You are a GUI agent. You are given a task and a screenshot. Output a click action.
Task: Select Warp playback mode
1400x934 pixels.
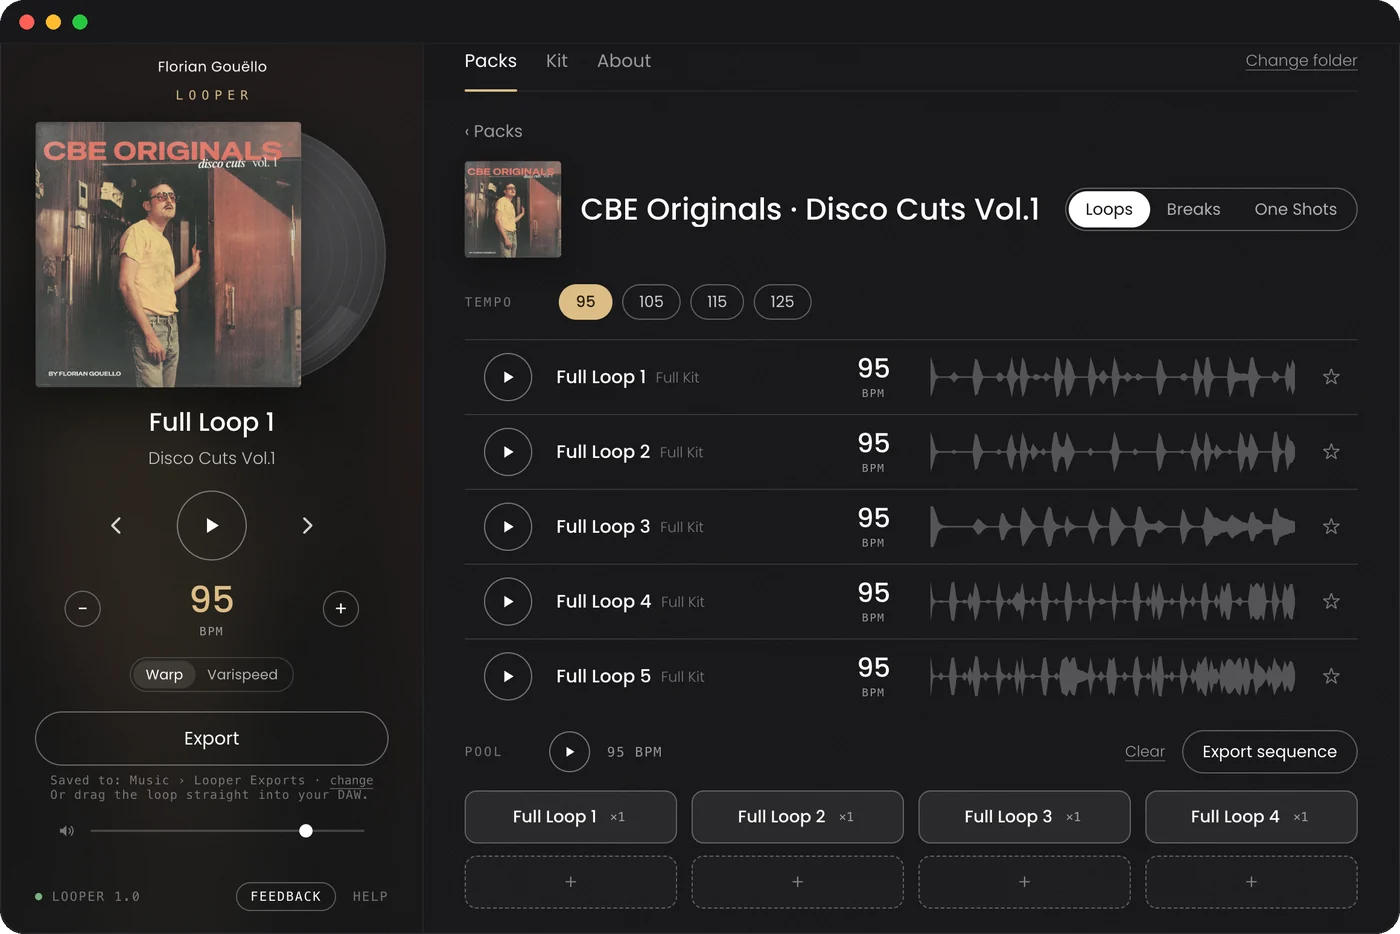164,675
